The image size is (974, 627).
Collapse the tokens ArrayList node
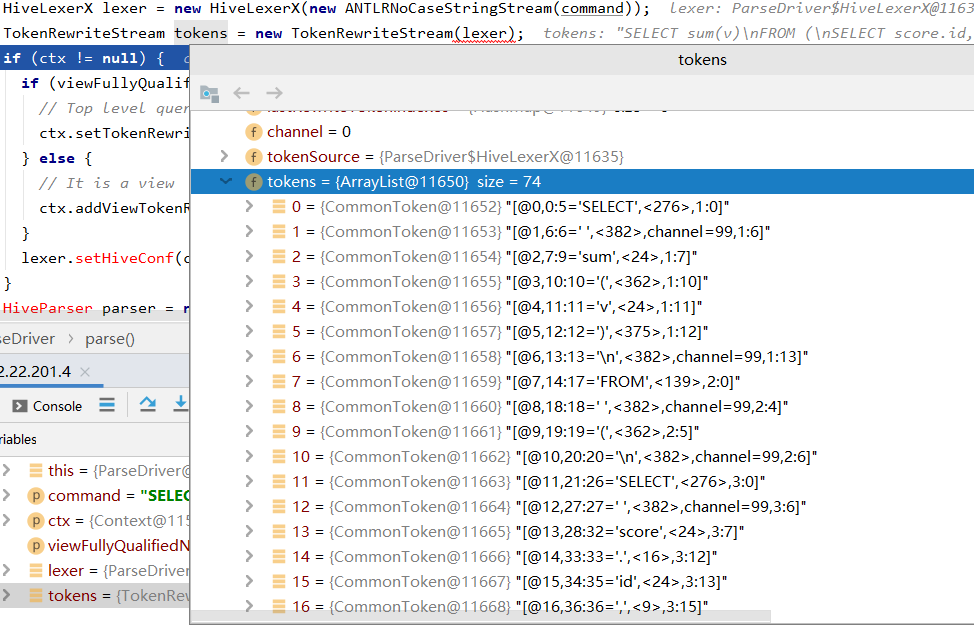(225, 181)
